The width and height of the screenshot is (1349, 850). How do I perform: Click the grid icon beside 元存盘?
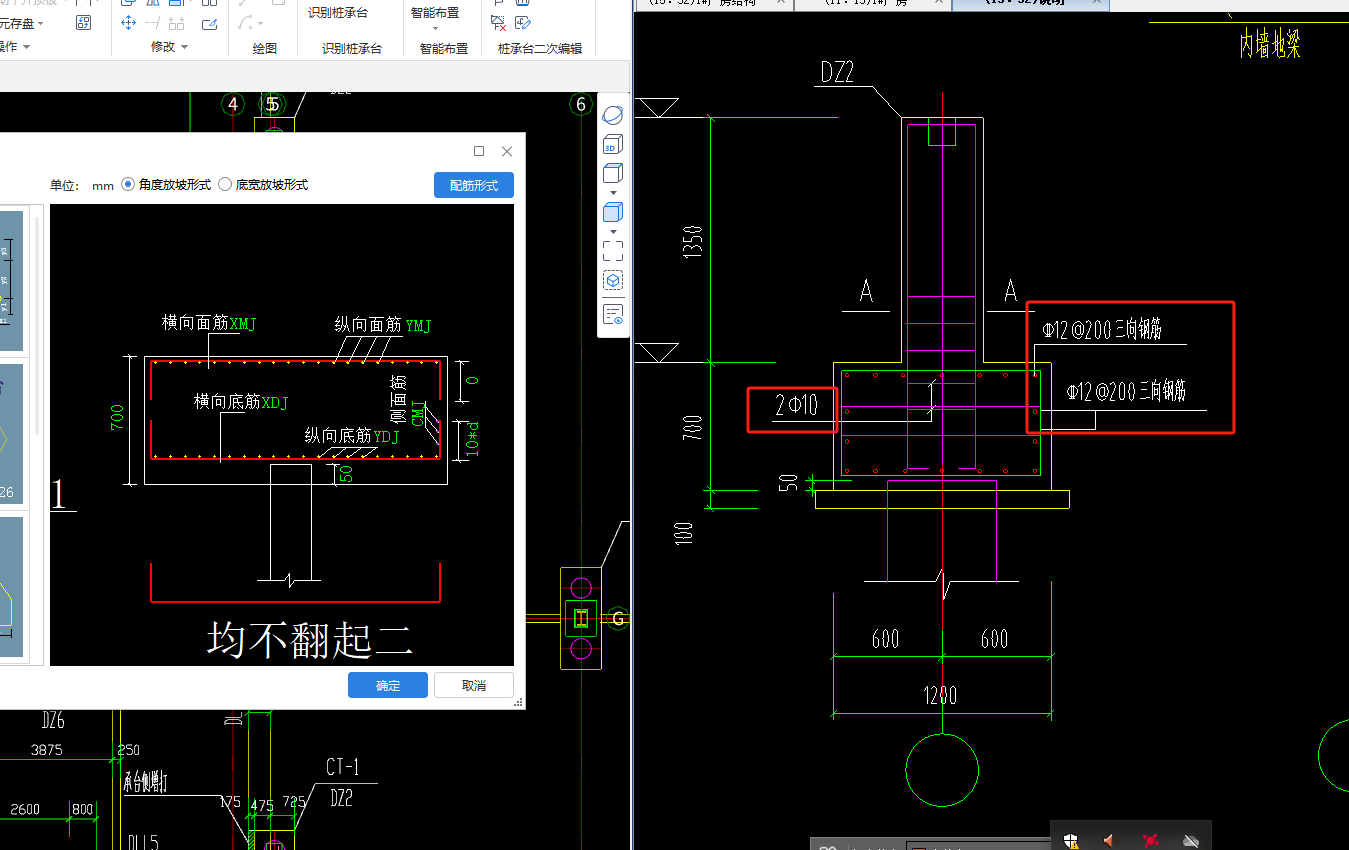tap(84, 22)
